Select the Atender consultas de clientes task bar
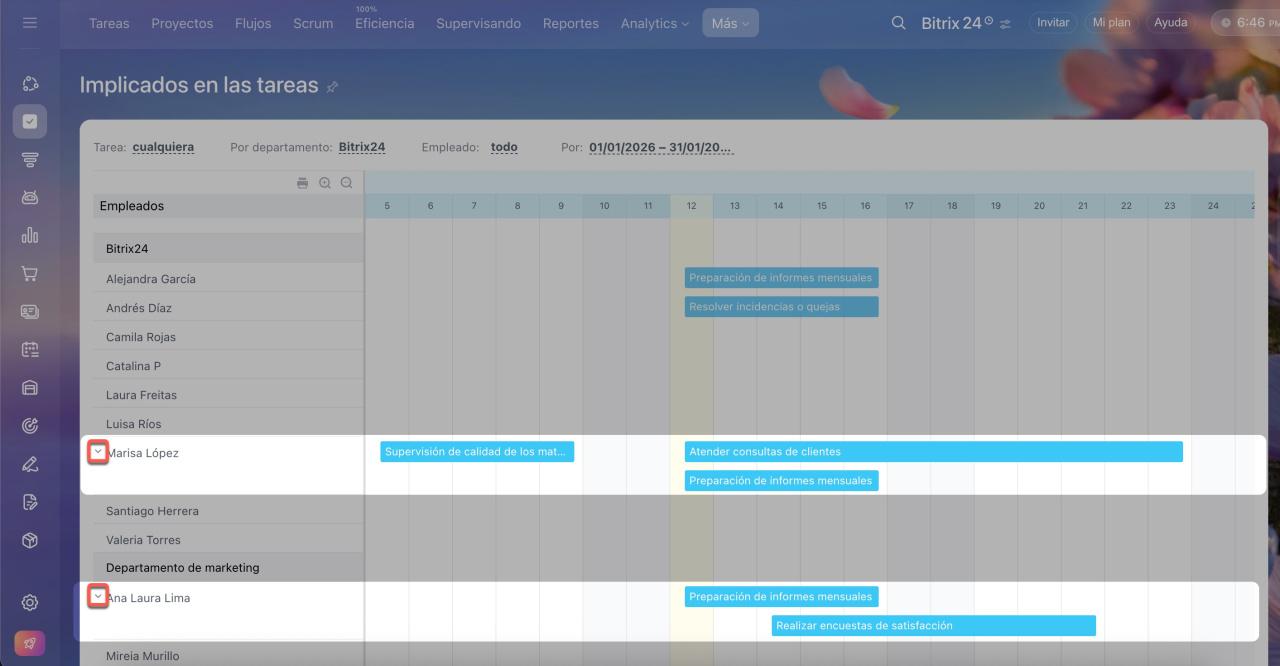The width and height of the screenshot is (1280, 666). tap(933, 452)
